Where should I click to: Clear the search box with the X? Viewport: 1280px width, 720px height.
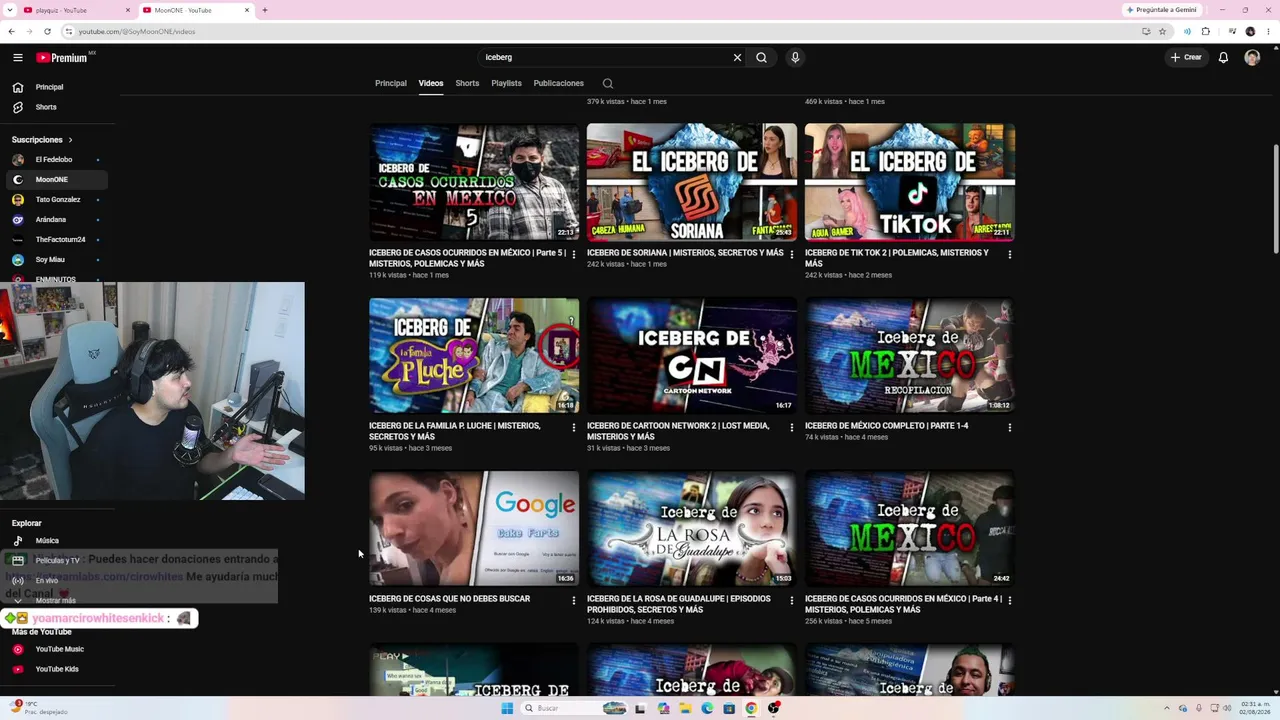[x=737, y=58]
